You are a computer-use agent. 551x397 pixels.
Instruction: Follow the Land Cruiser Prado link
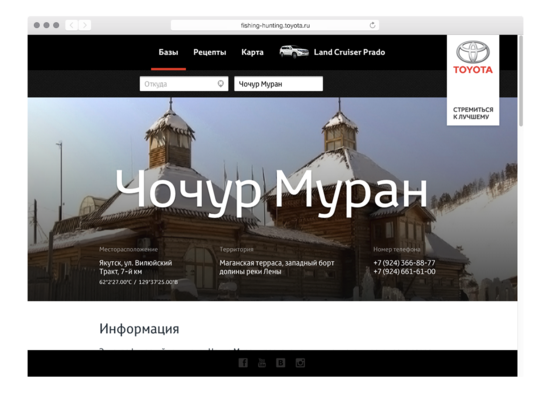tap(349, 52)
